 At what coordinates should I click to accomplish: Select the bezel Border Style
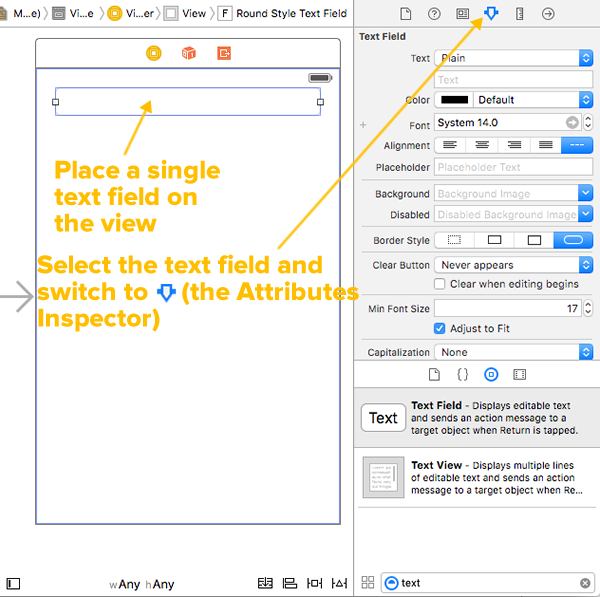click(x=534, y=240)
